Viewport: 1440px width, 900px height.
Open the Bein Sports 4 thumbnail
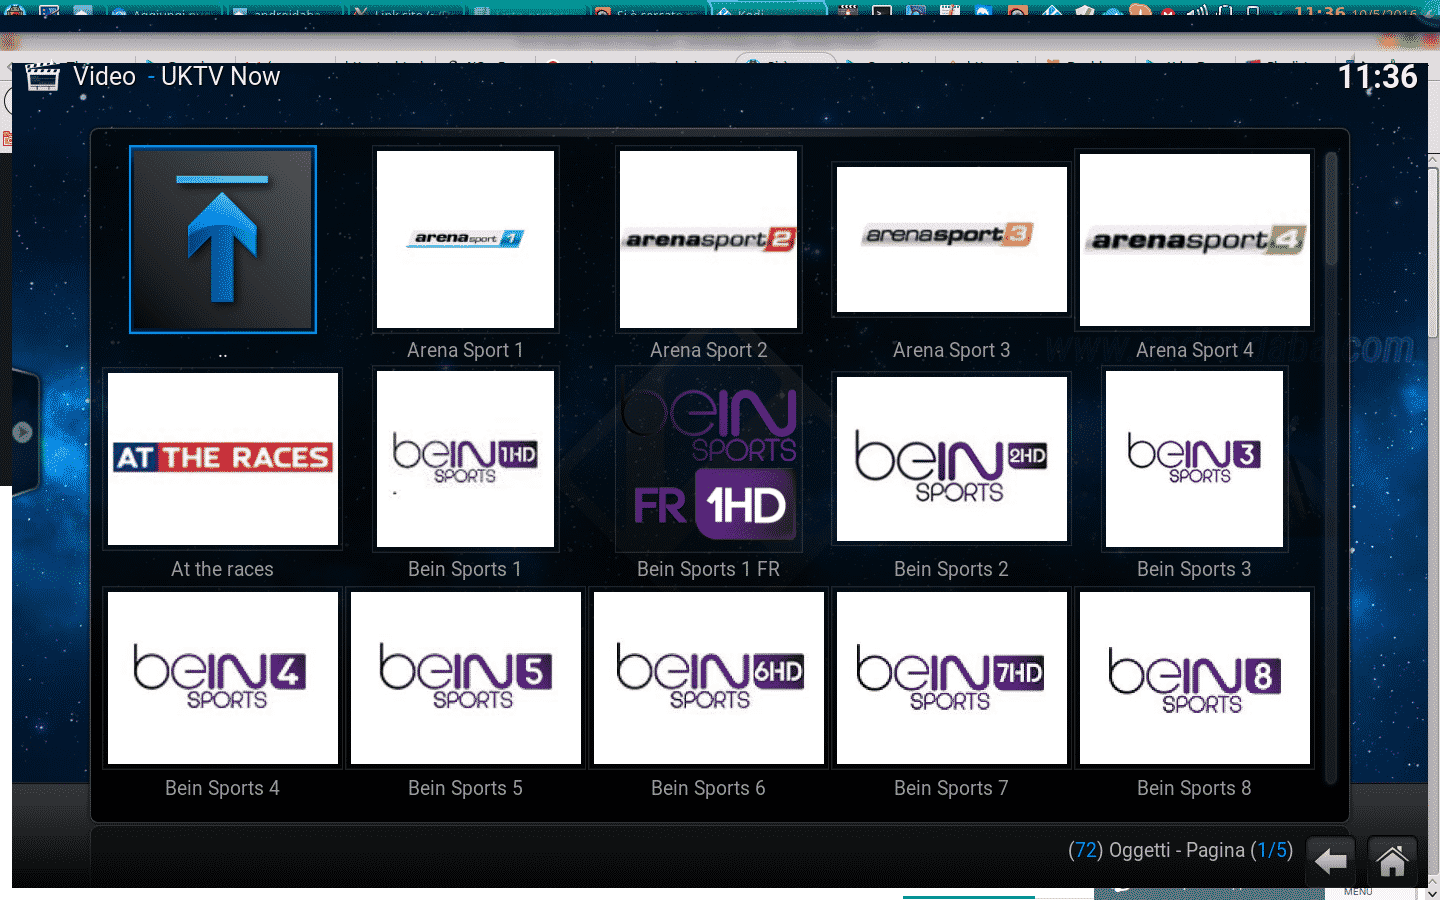(x=223, y=678)
